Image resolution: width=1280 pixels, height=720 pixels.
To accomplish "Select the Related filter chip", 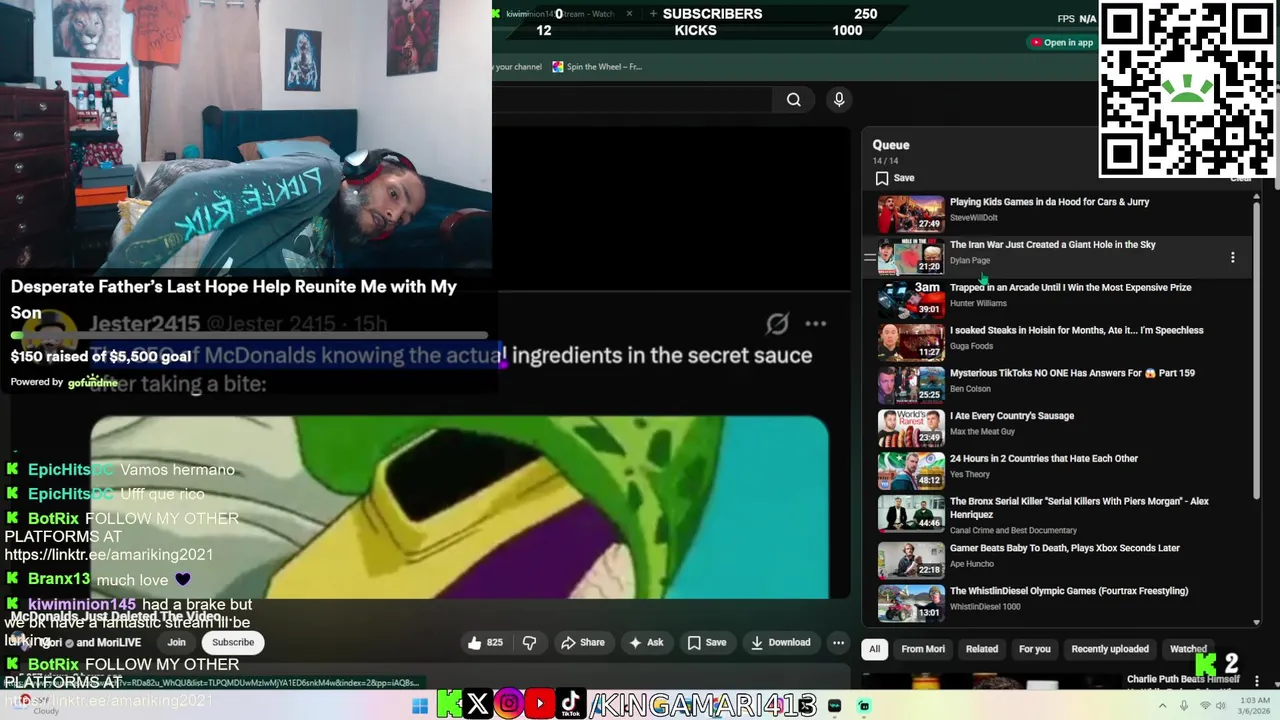I will [982, 649].
